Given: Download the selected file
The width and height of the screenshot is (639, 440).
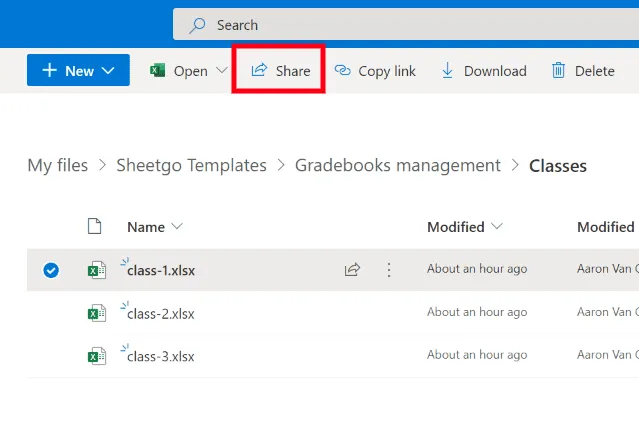Looking at the screenshot, I should (483, 71).
